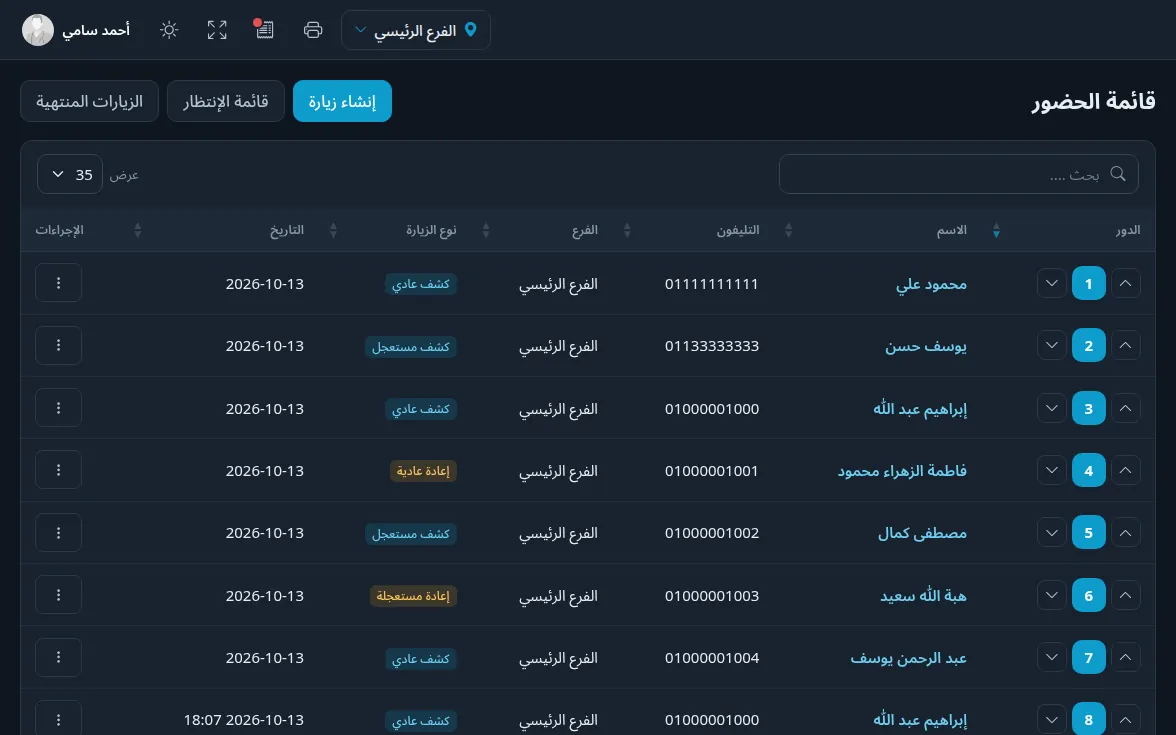Click queue number 1 badge
The image size is (1176, 735).
[1088, 284]
